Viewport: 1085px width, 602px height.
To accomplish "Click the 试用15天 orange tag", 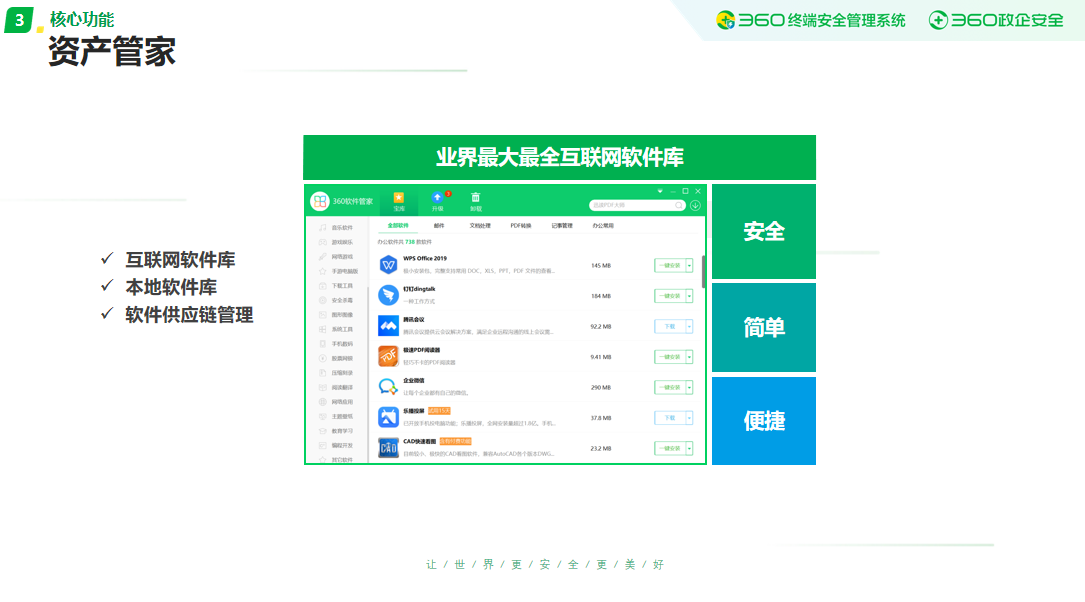I will pyautogui.click(x=439, y=411).
